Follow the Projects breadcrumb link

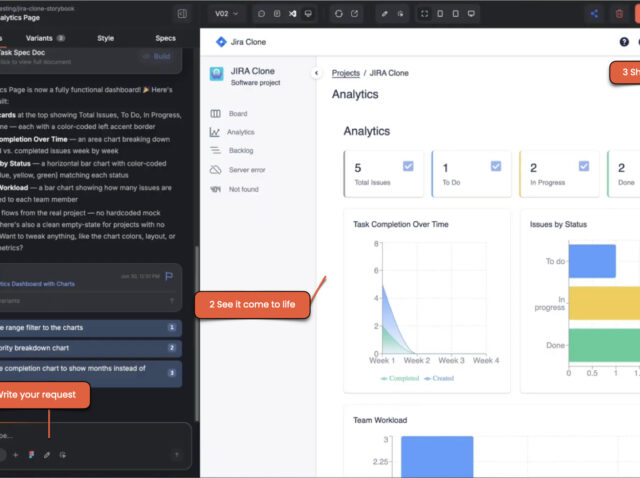(346, 73)
